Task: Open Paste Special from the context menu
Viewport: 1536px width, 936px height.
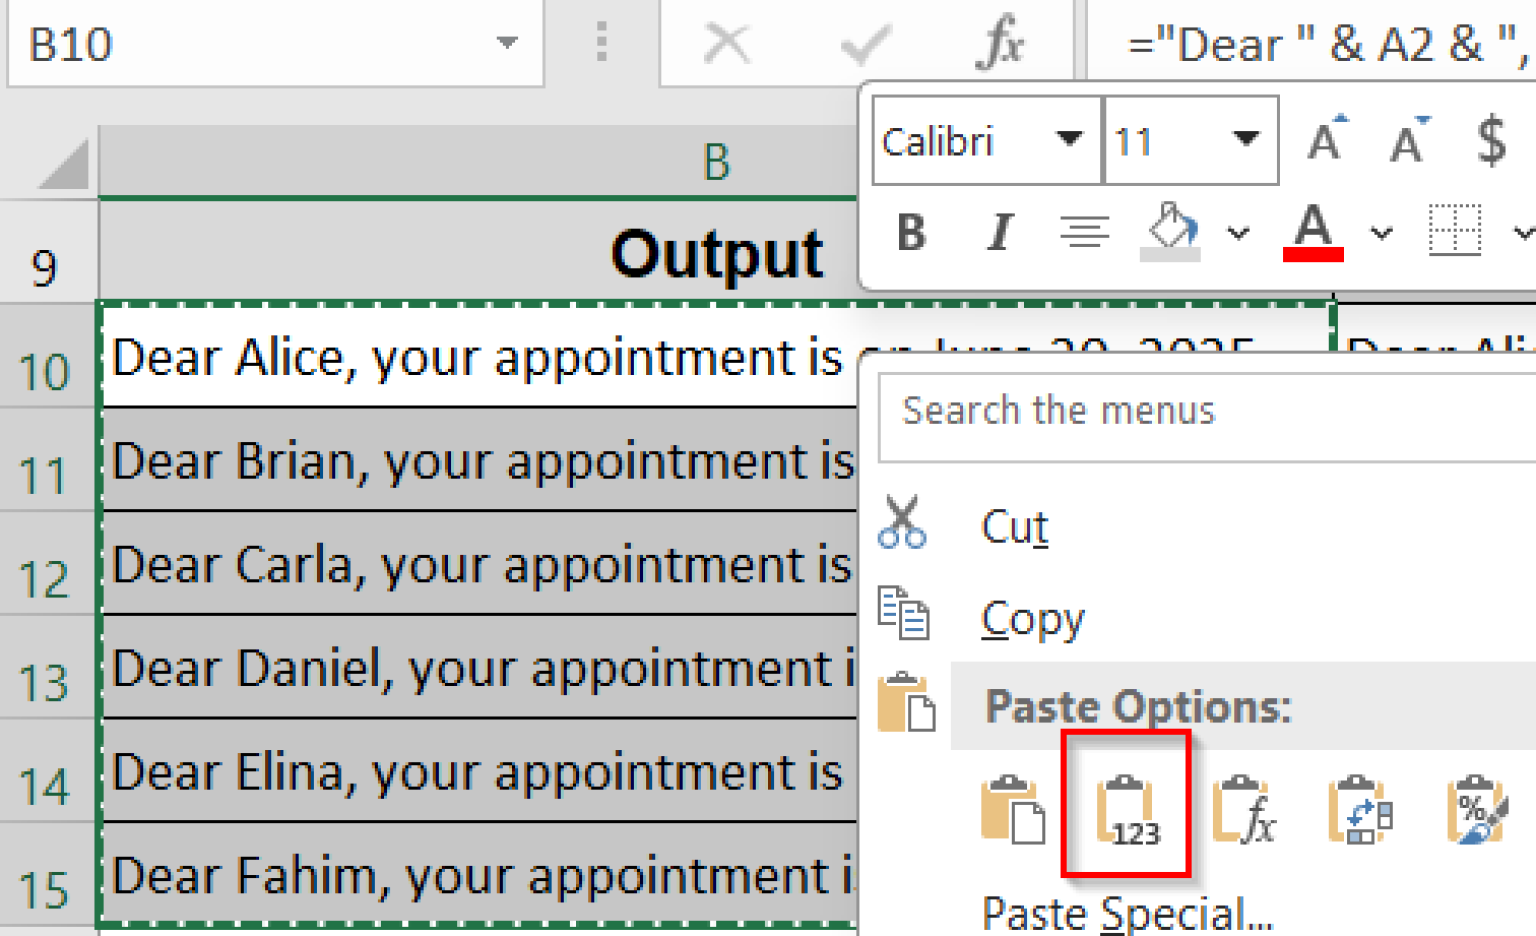Action: pyautogui.click(x=1124, y=912)
